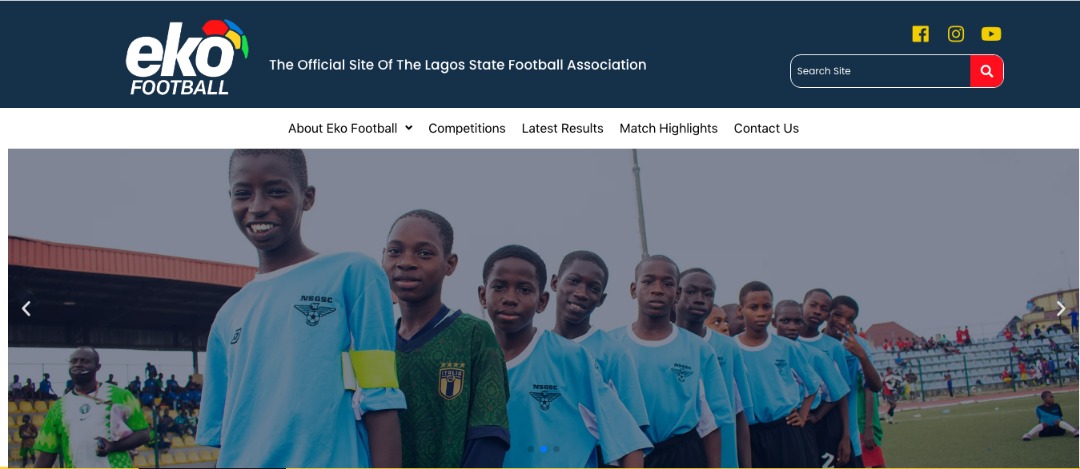Open the Contact Us link
Image resolution: width=1080 pixels, height=469 pixels.
[766, 128]
